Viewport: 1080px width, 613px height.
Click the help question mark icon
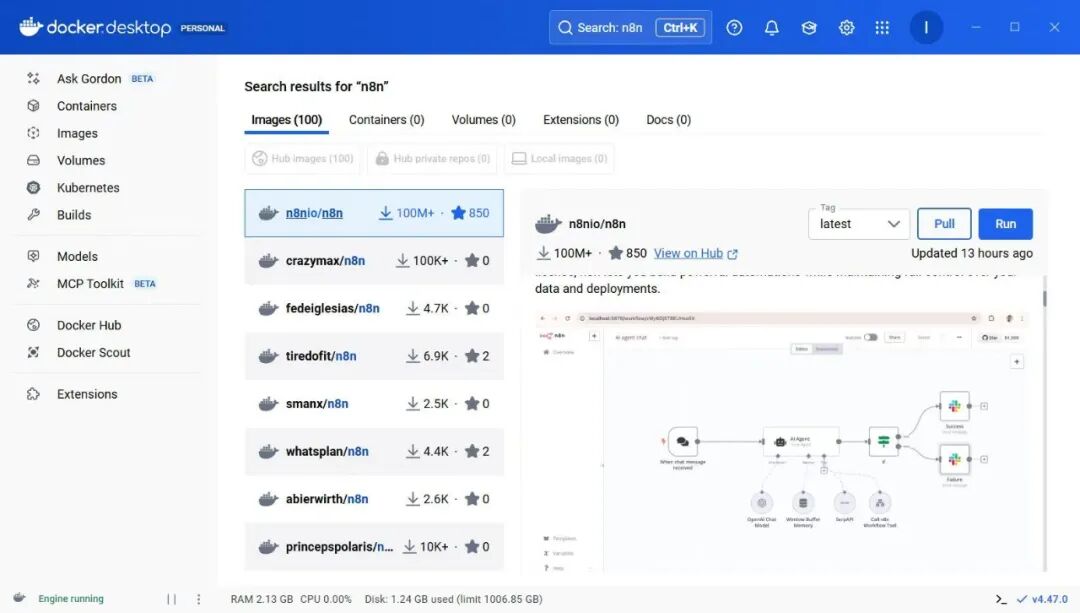tap(734, 28)
